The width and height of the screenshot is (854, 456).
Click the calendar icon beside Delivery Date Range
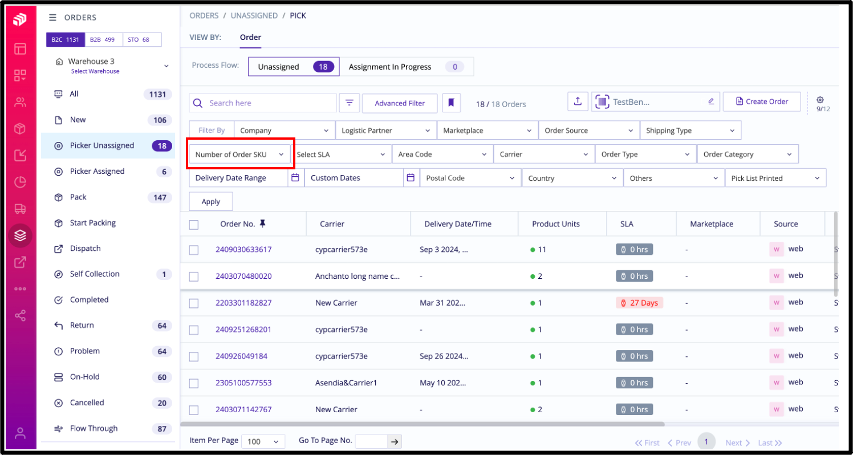[295, 178]
